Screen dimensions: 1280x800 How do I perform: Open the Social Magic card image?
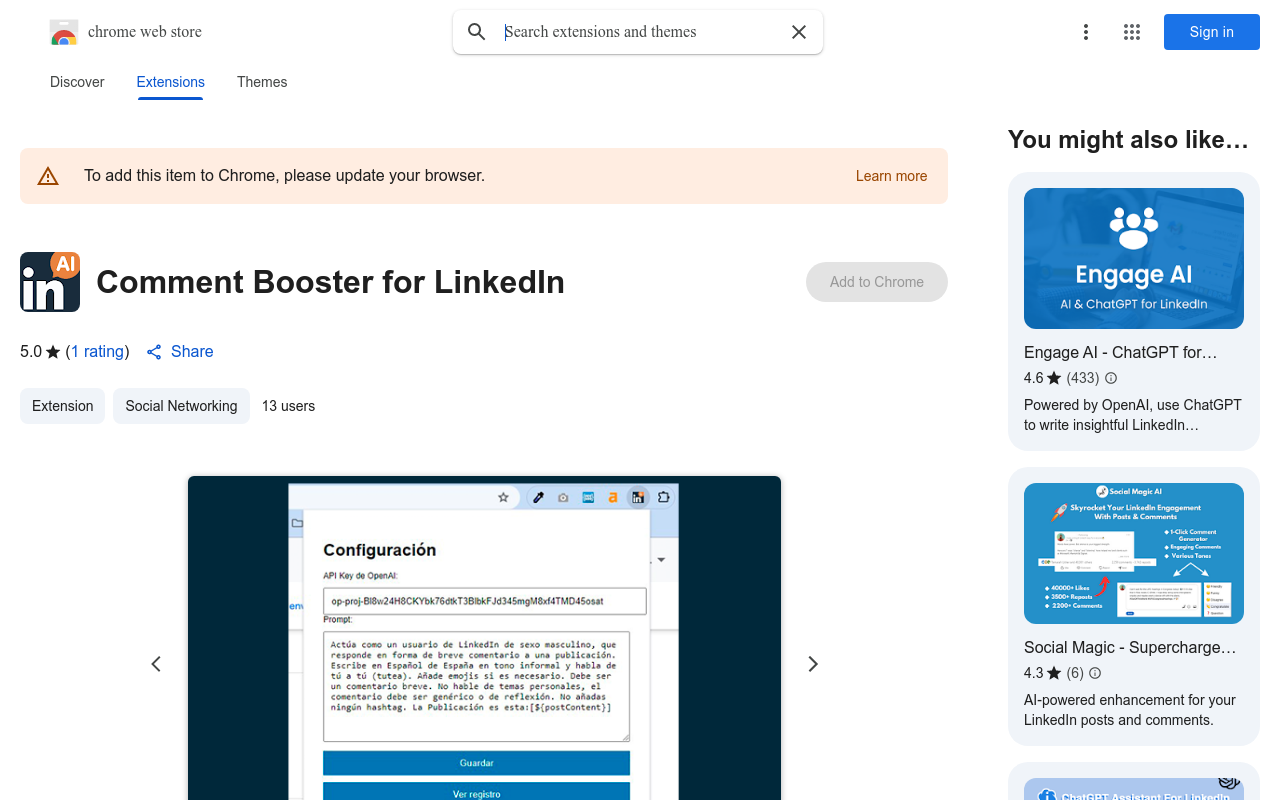click(x=1134, y=553)
